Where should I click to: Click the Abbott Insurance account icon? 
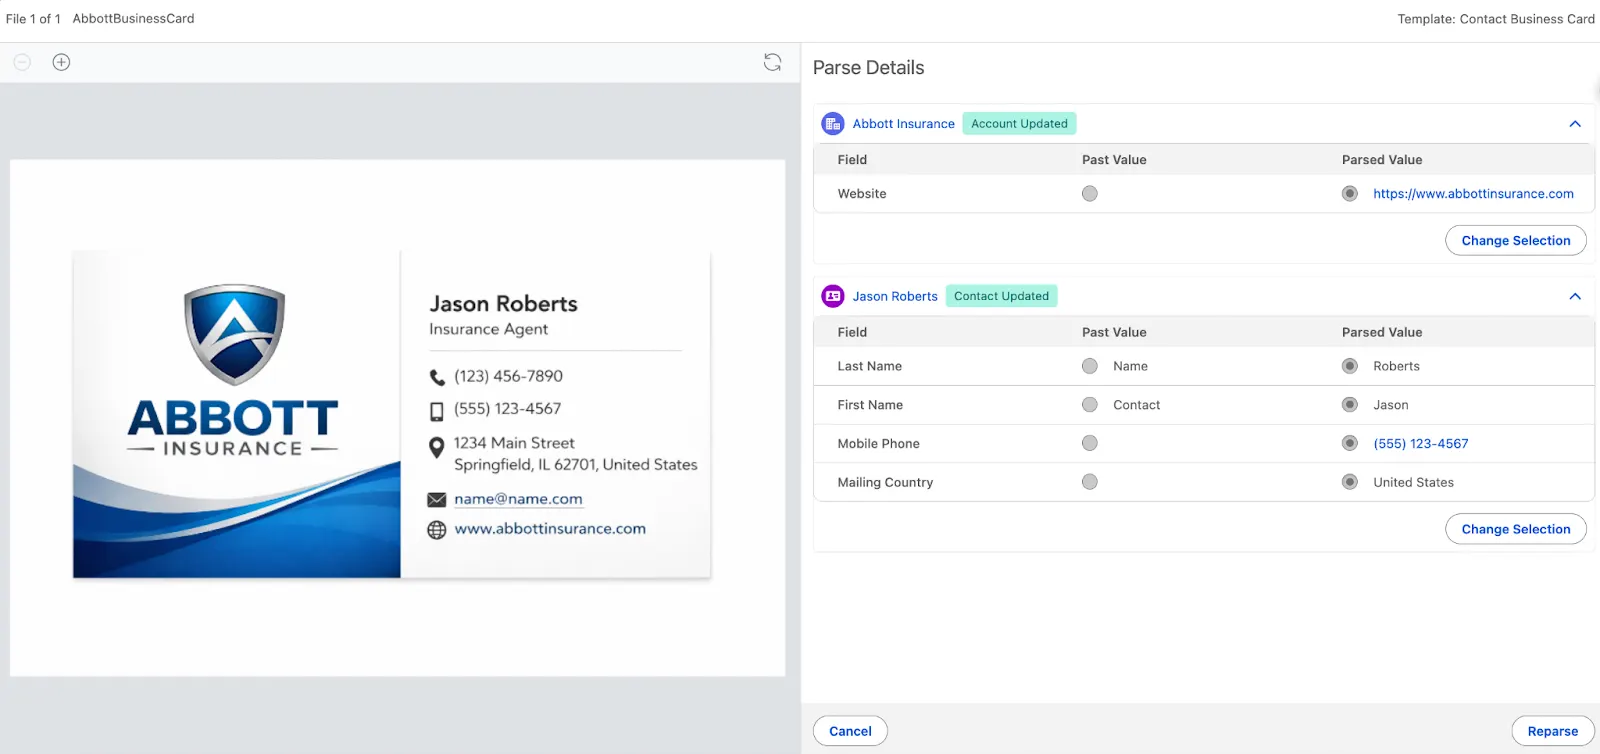pyautogui.click(x=832, y=124)
